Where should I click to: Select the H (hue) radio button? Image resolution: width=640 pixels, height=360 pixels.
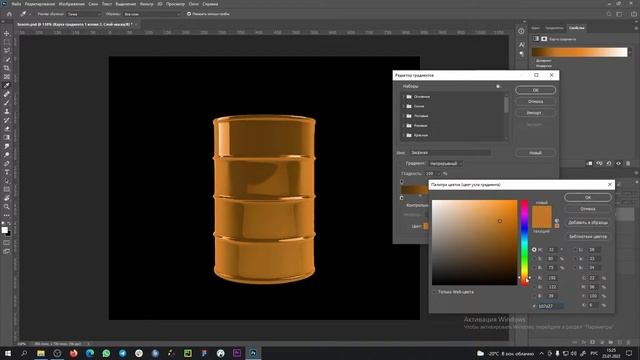pos(534,249)
